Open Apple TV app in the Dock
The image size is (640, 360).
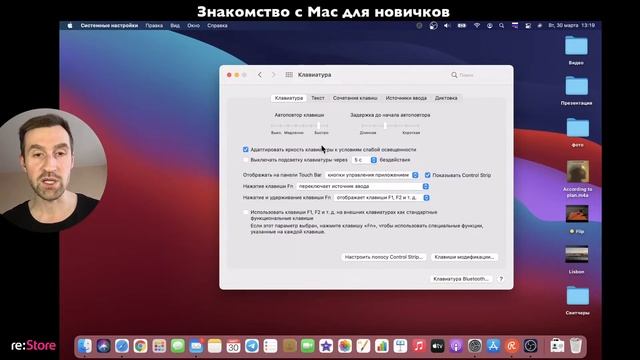438,346
